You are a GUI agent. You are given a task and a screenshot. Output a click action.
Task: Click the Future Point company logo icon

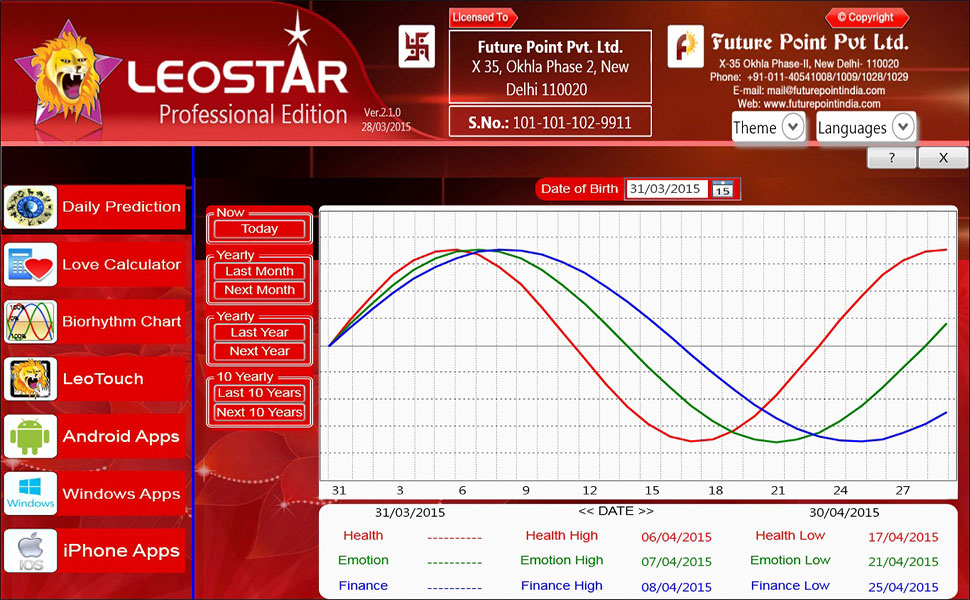click(685, 46)
